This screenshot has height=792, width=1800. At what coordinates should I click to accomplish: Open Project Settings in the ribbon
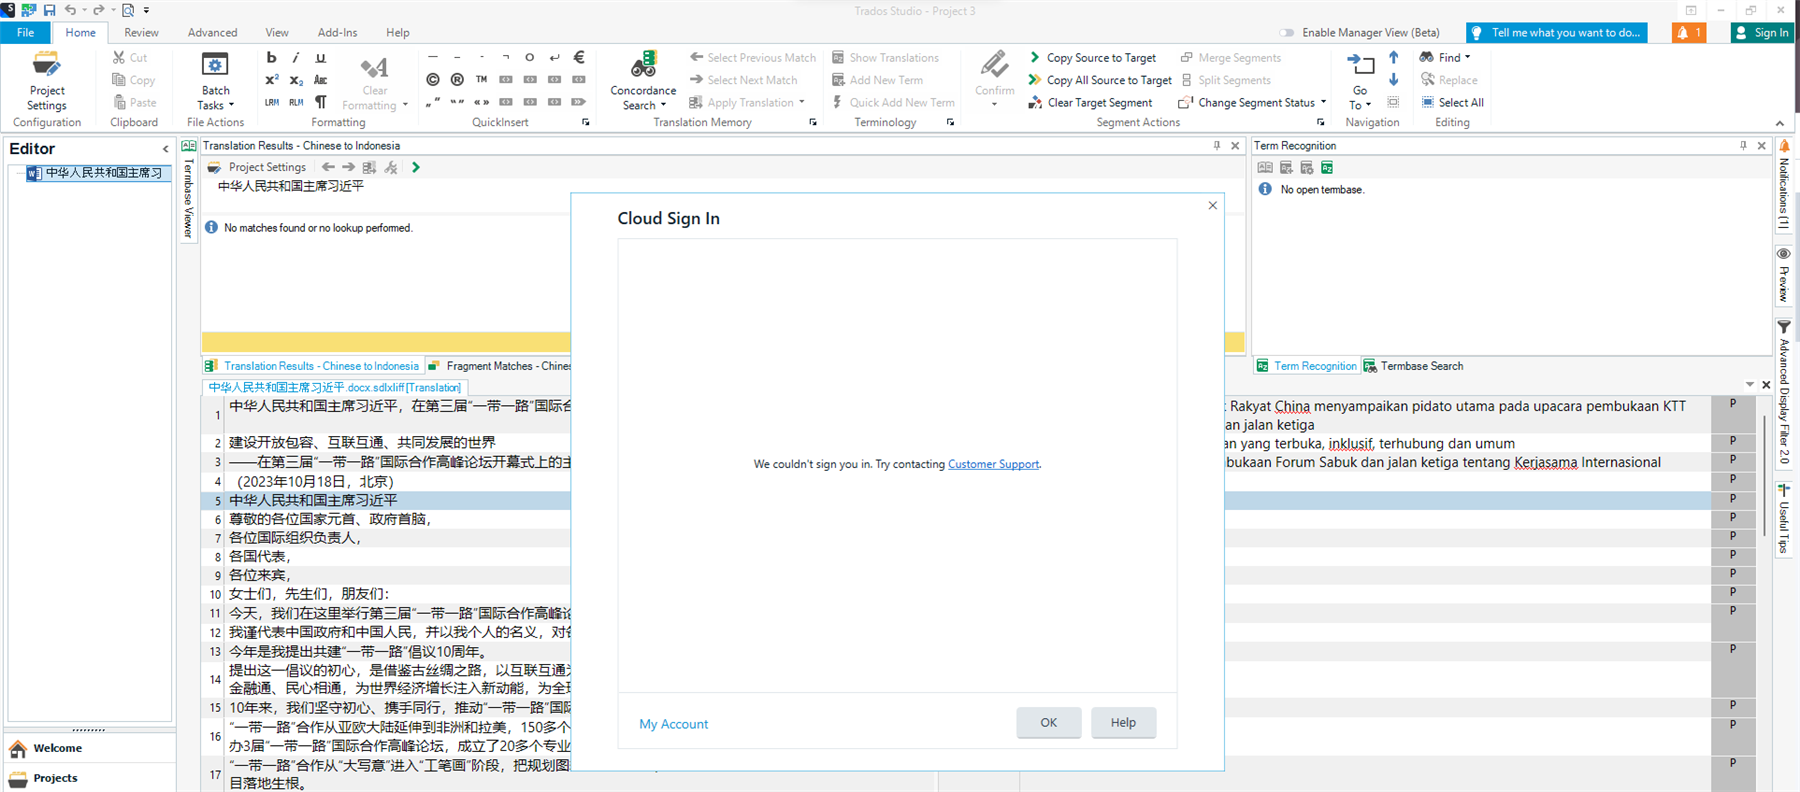coord(46,81)
